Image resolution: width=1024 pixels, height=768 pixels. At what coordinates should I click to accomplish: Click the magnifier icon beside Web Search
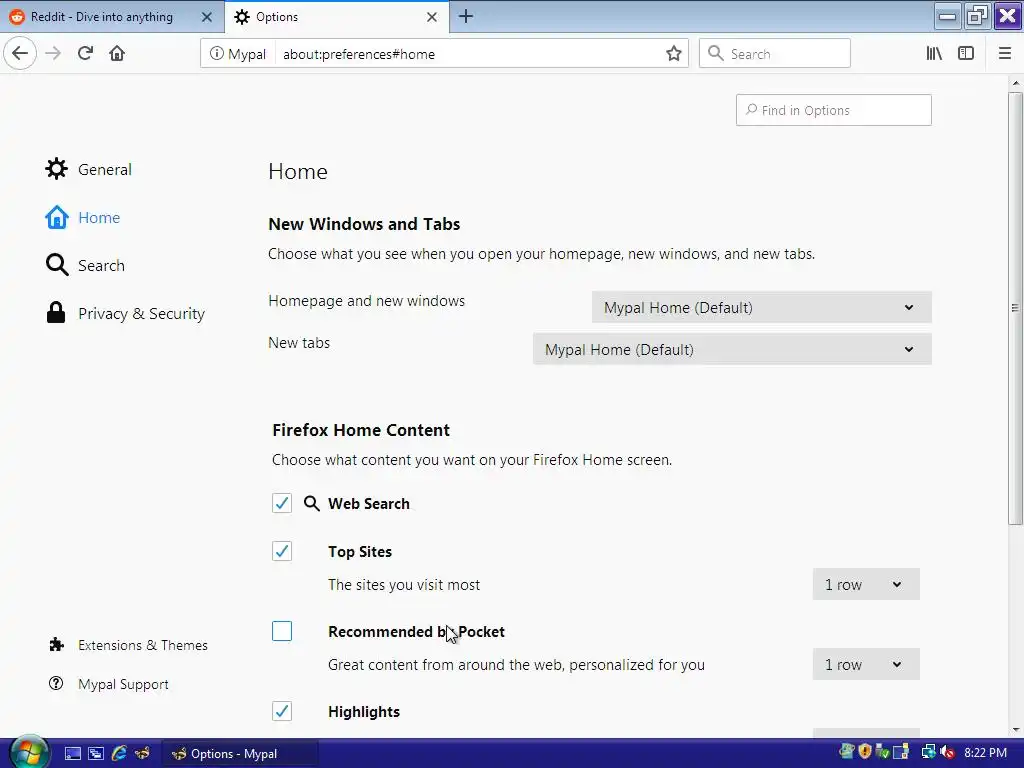point(312,503)
